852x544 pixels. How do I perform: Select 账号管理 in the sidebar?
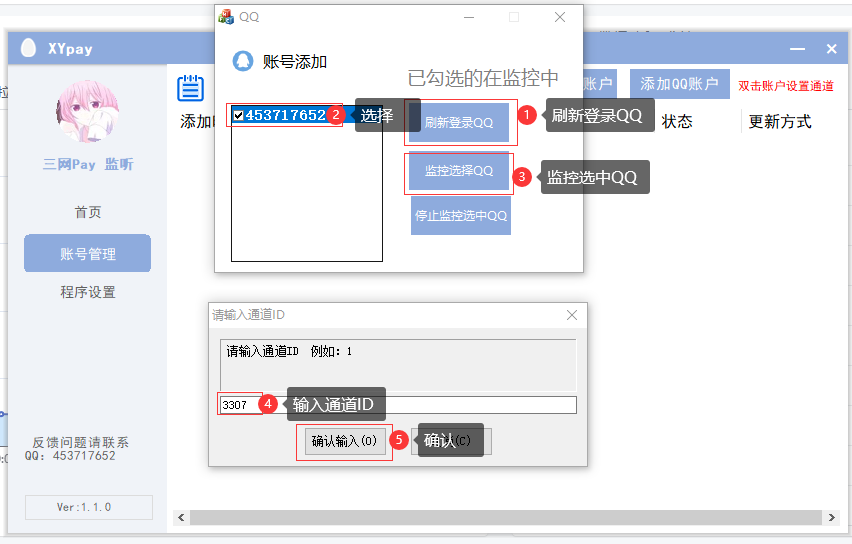pos(88,254)
